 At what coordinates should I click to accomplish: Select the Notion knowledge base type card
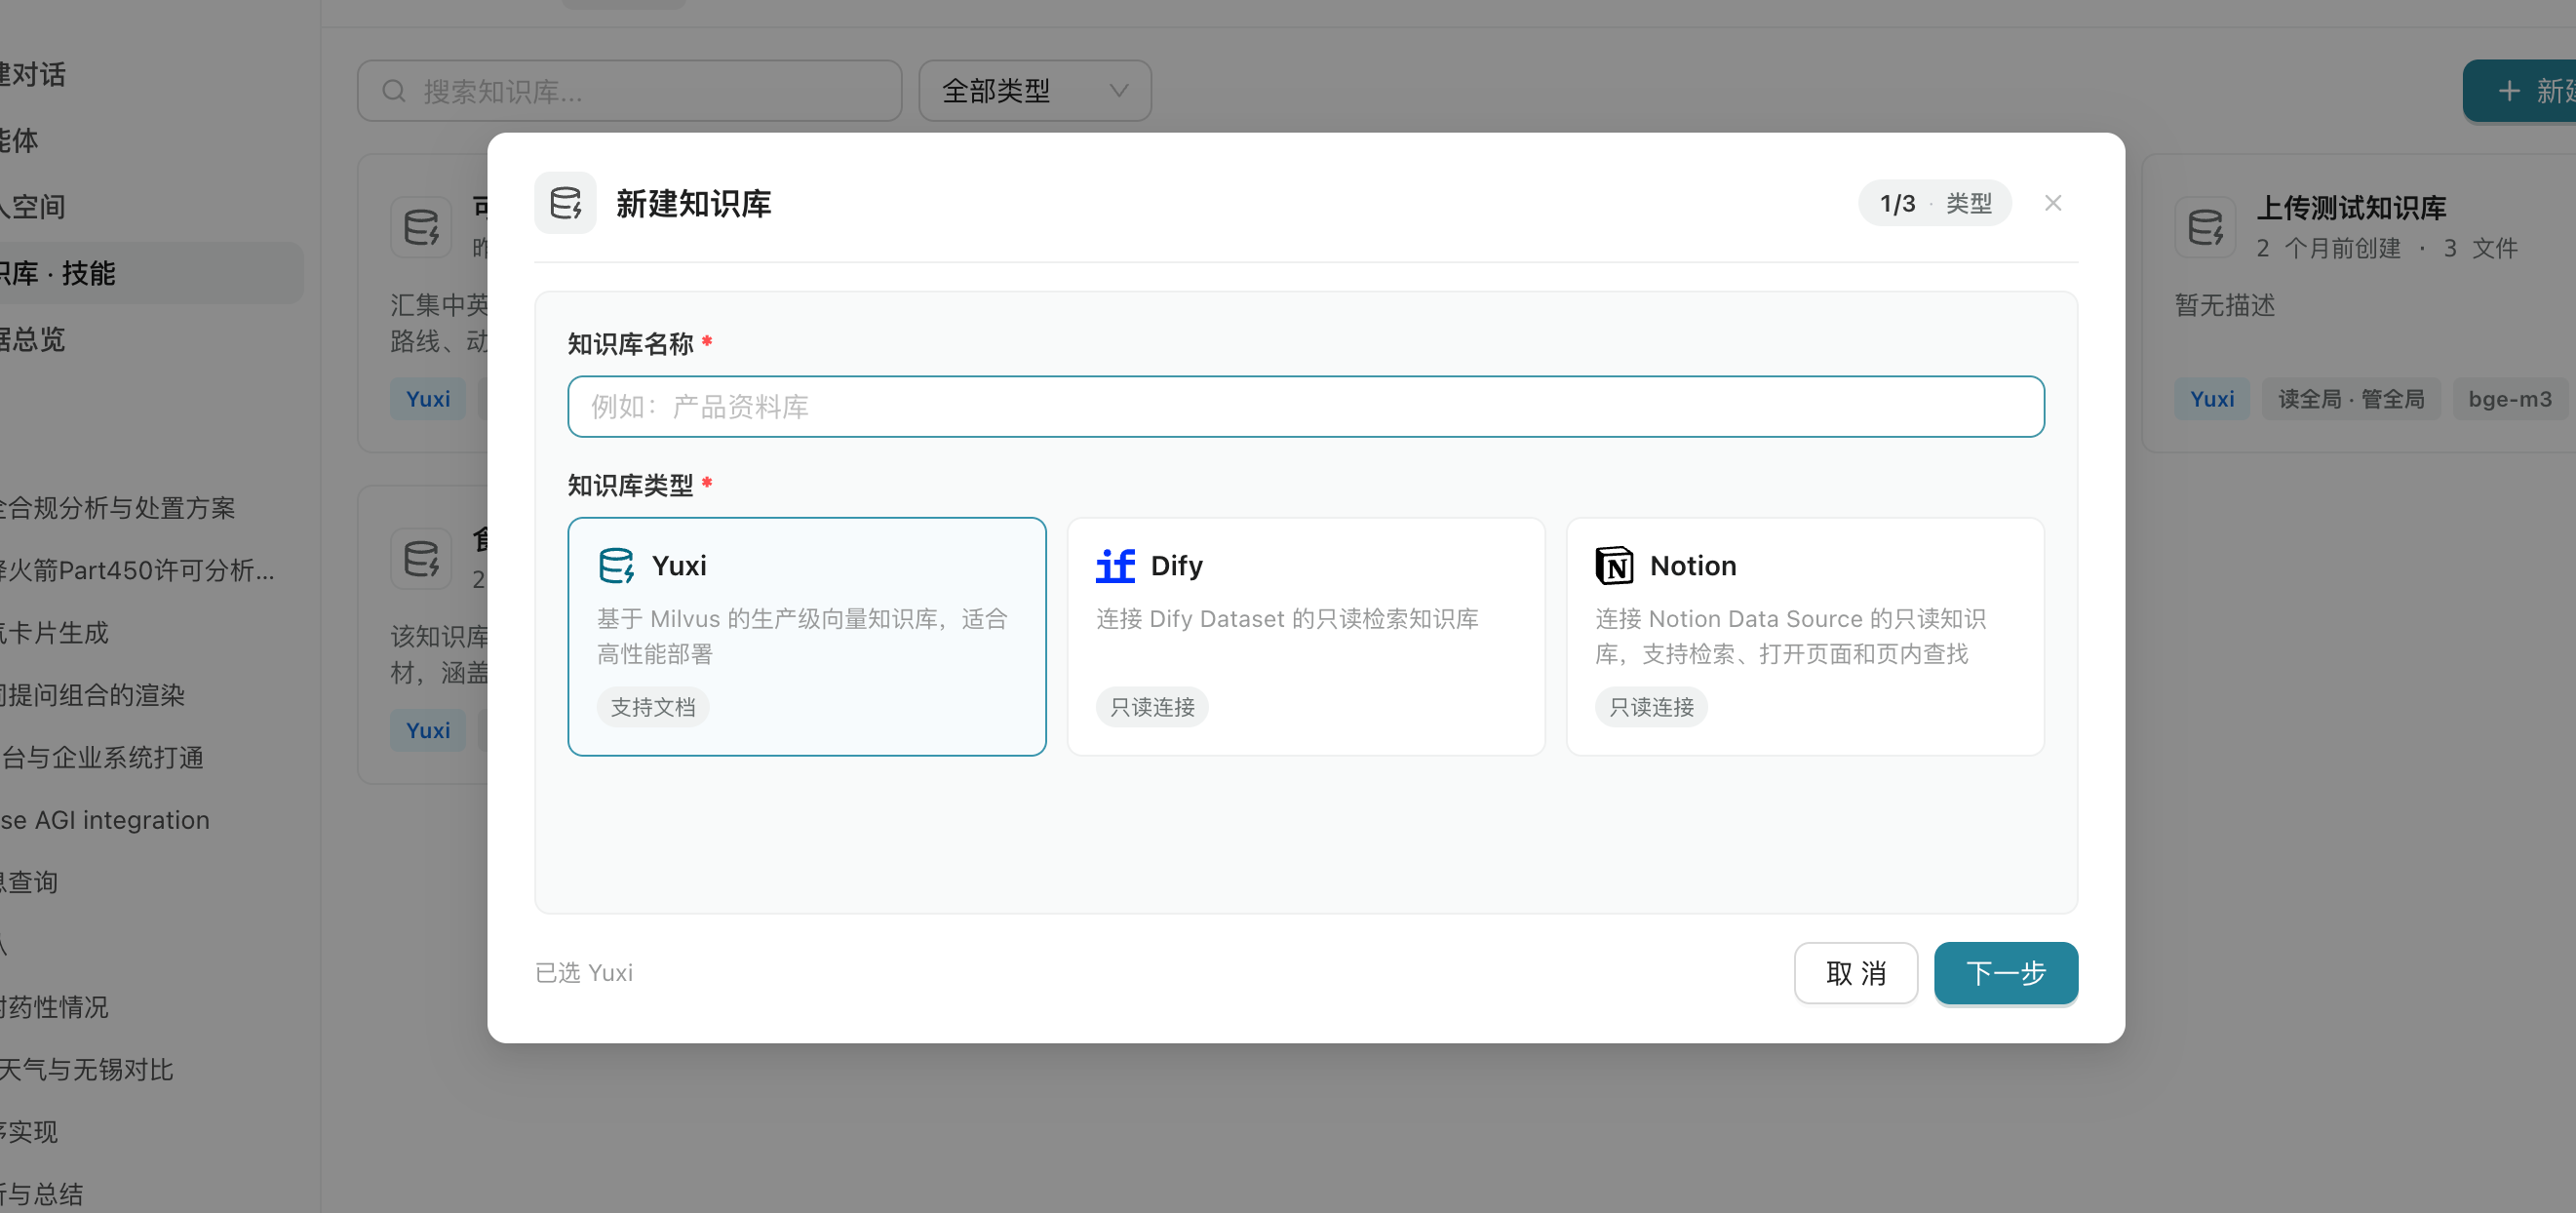[1805, 636]
